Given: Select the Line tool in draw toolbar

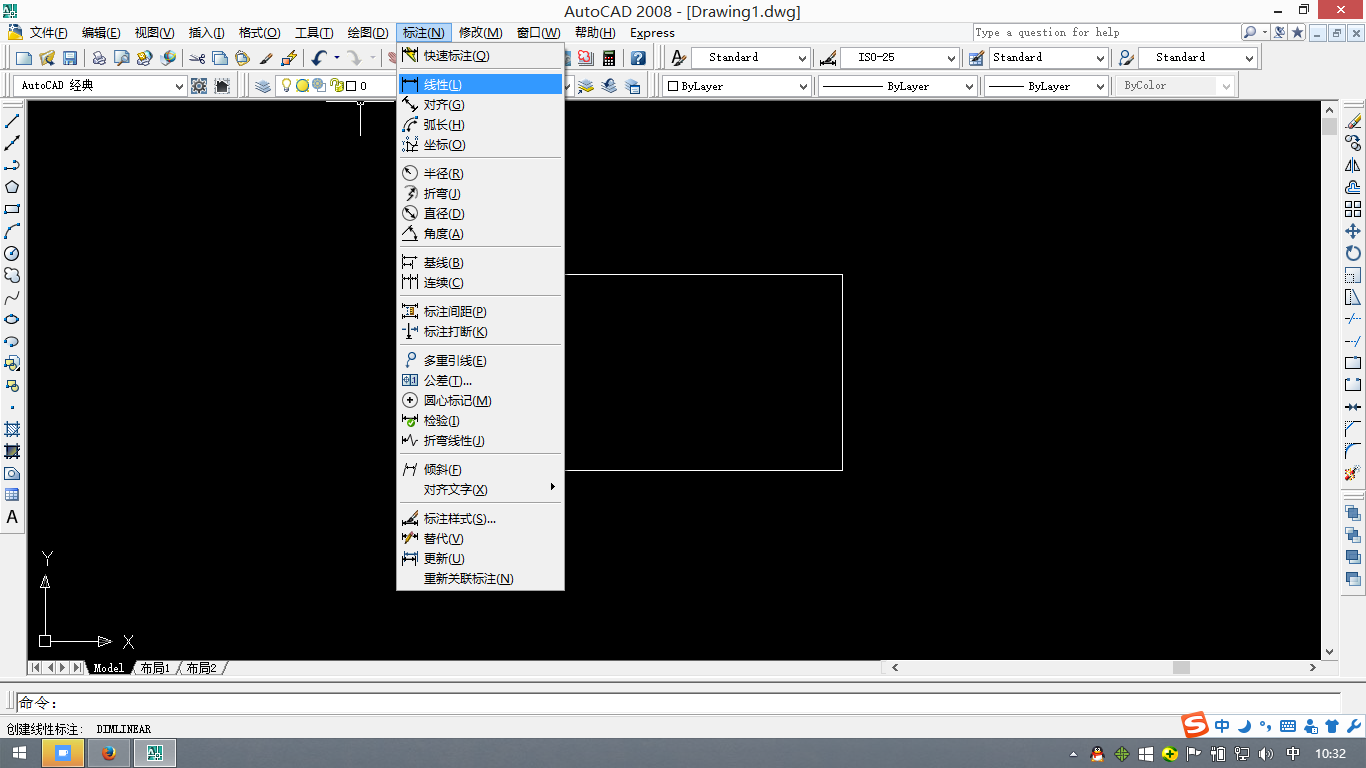Looking at the screenshot, I should point(12,121).
